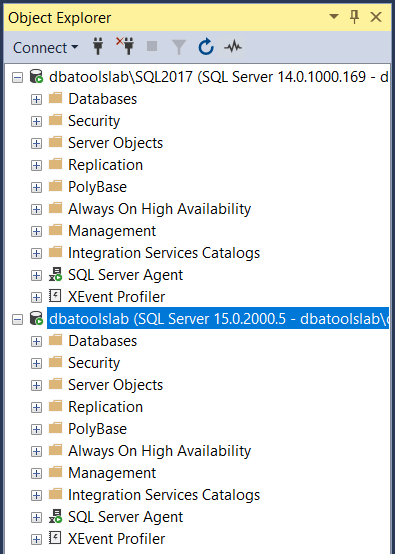Expand Integration Services Catalogs under 15.0.2000.5 server

pyautogui.click(x=36, y=495)
